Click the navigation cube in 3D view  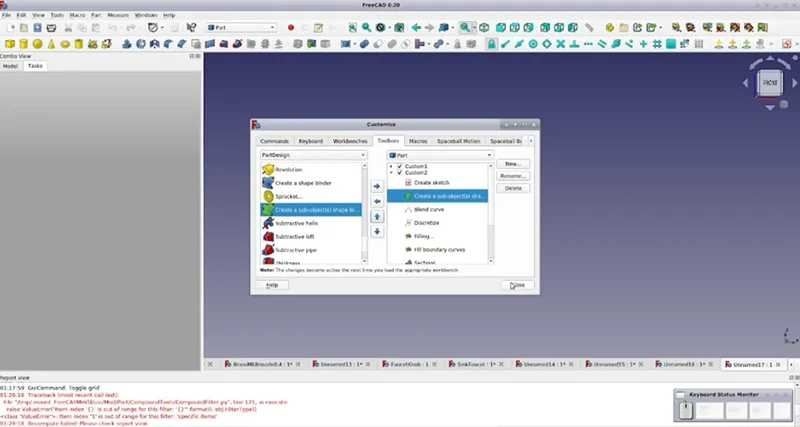769,83
